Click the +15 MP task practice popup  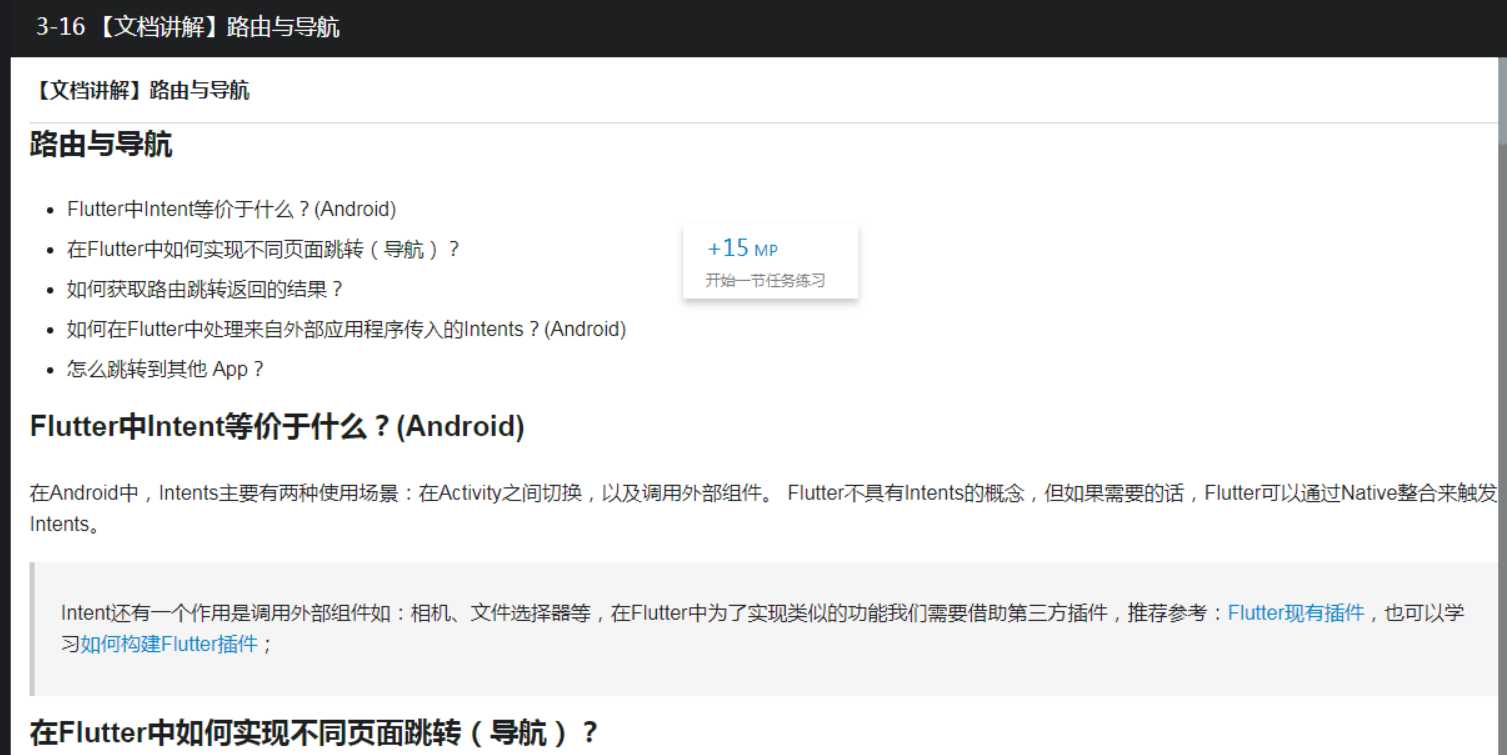coord(770,261)
